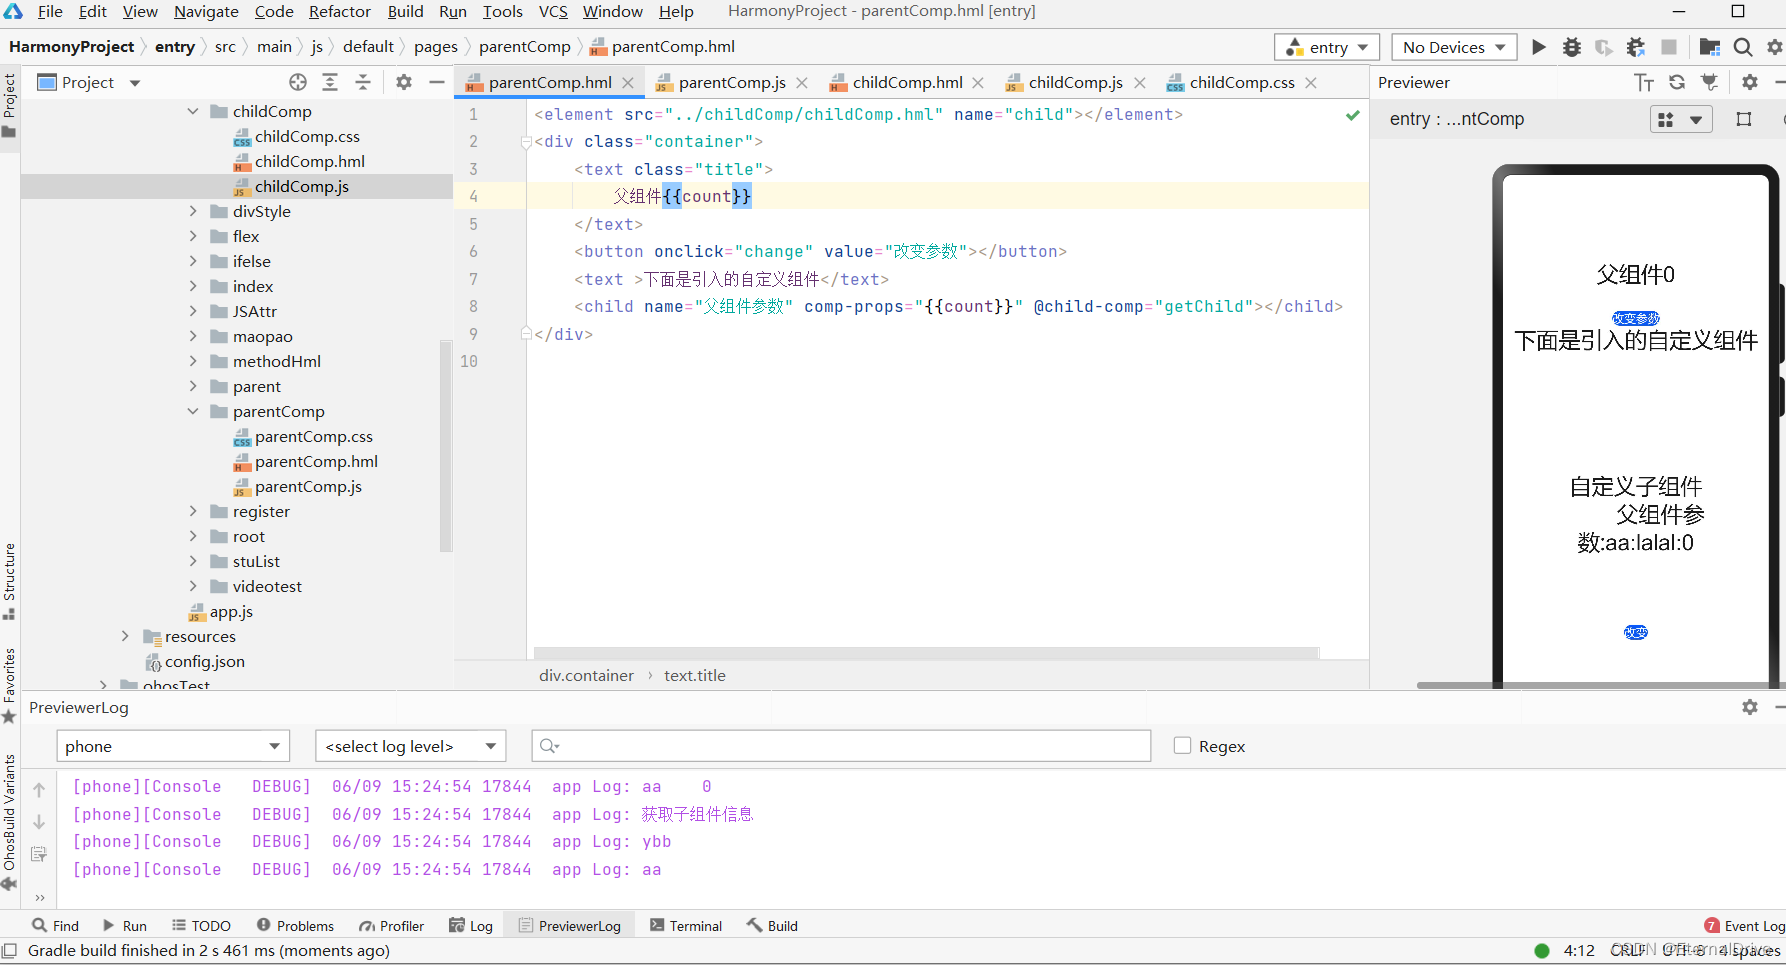The width and height of the screenshot is (1786, 965).
Task: Collapse All icon in the Project panel
Action: click(363, 82)
